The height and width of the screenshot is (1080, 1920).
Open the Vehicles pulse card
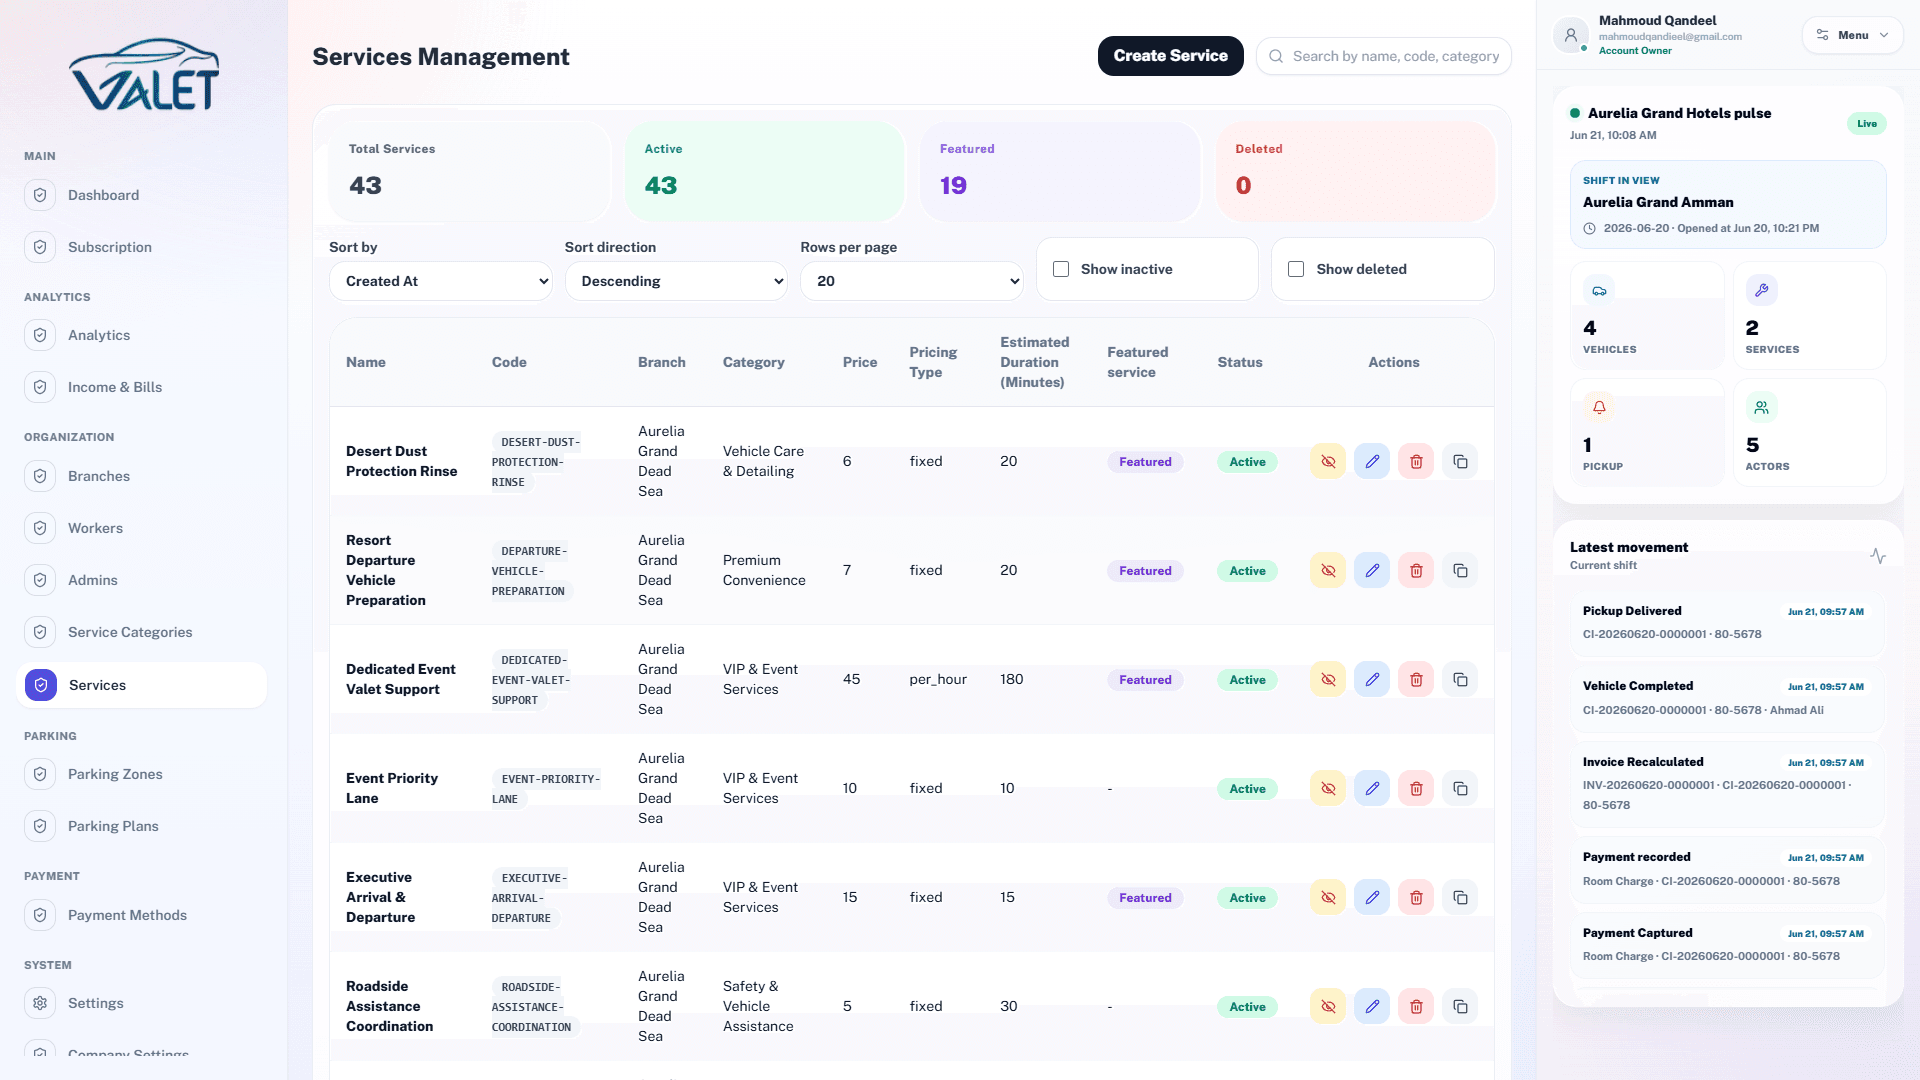[1647, 315]
